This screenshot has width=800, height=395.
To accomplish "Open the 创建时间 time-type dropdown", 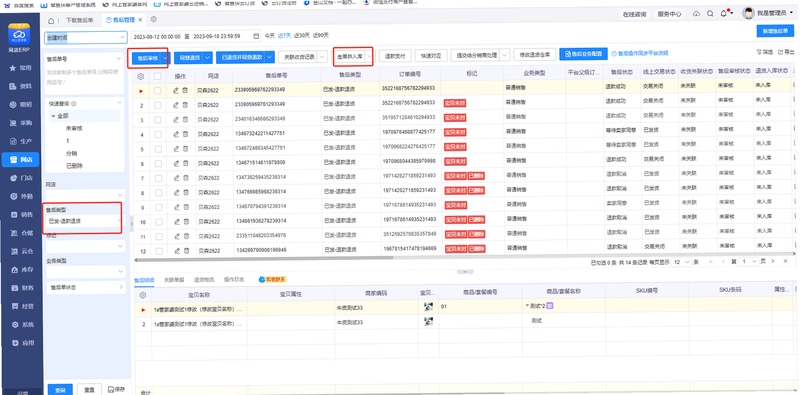I will point(86,37).
